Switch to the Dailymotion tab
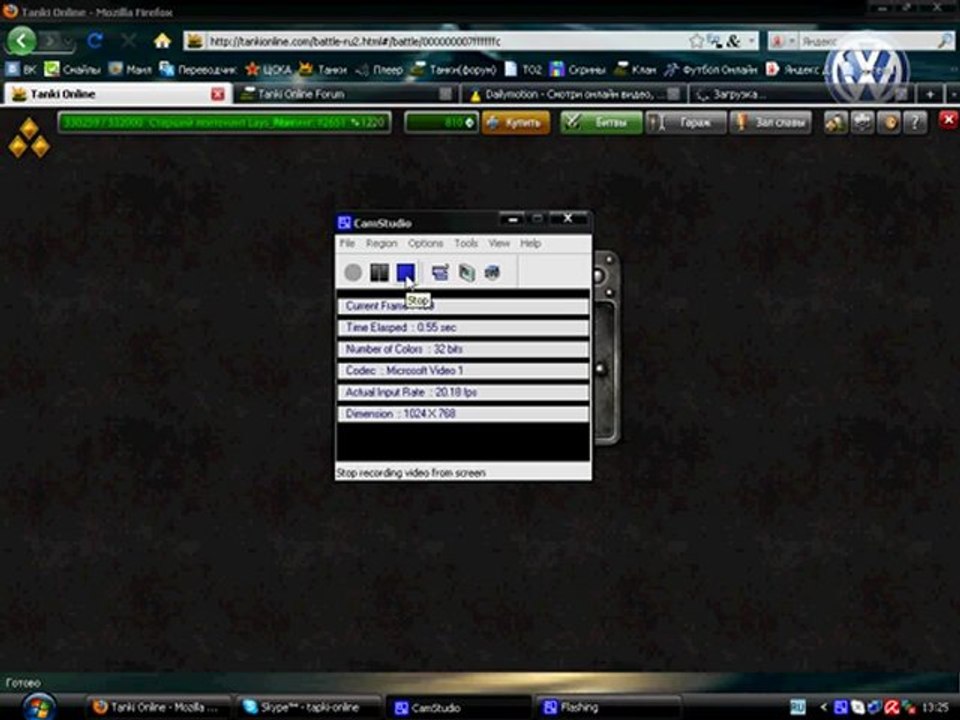The width and height of the screenshot is (960, 720). tap(572, 94)
